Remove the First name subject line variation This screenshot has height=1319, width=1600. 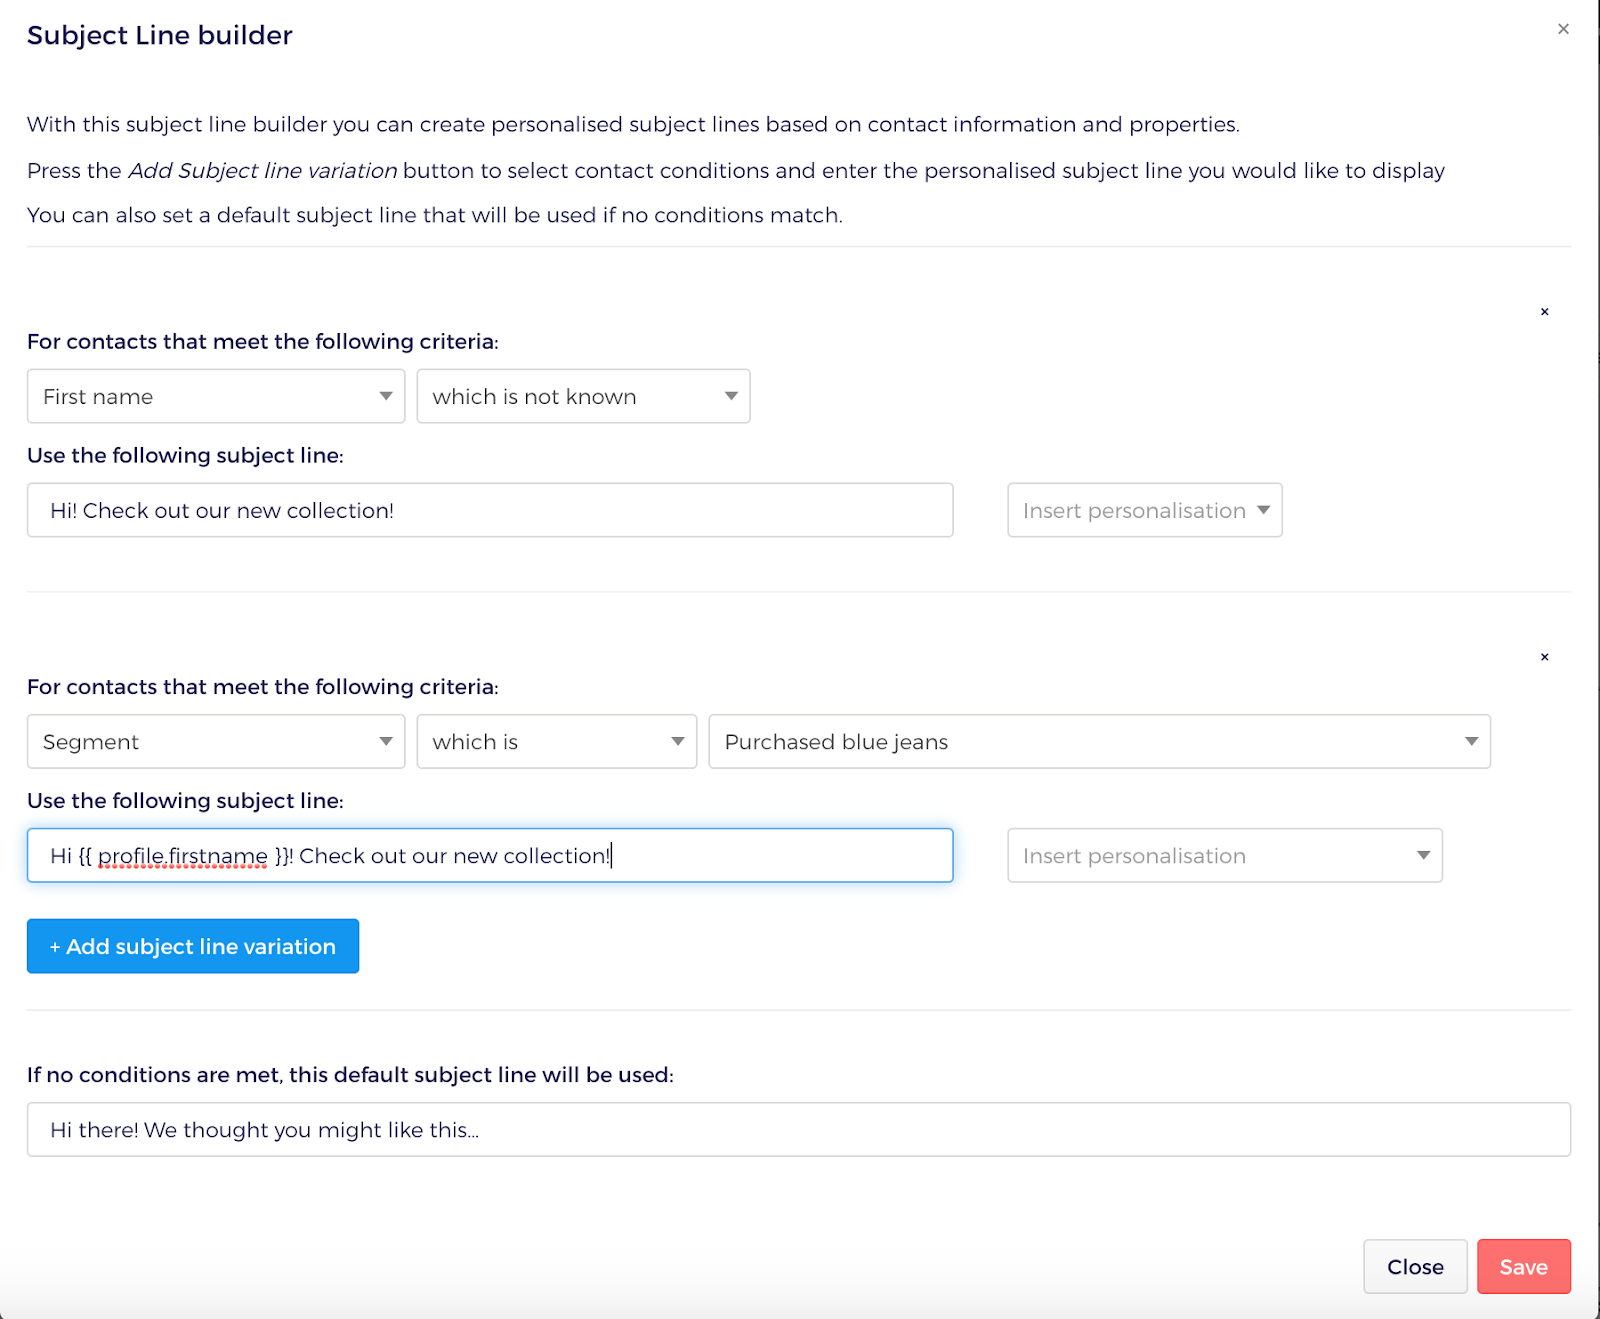coord(1545,312)
